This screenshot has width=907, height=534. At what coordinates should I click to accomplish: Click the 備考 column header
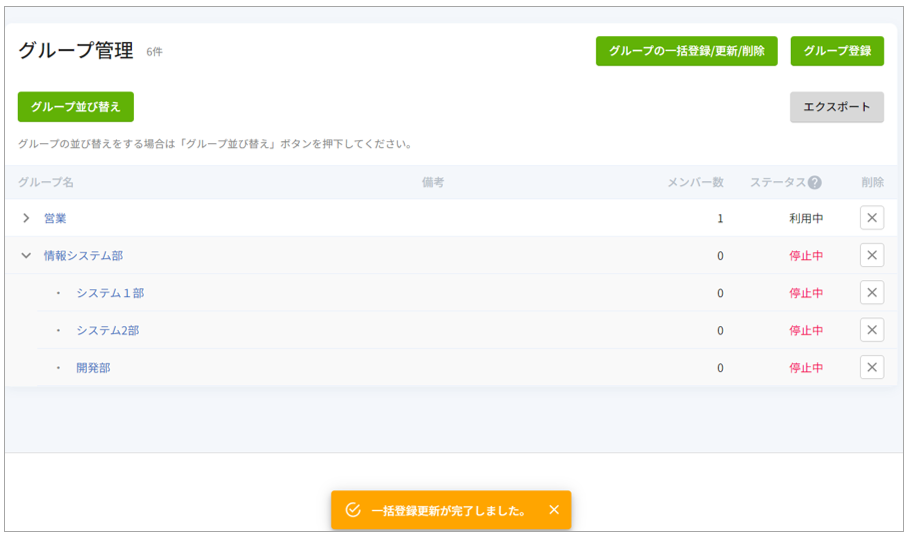click(x=433, y=182)
